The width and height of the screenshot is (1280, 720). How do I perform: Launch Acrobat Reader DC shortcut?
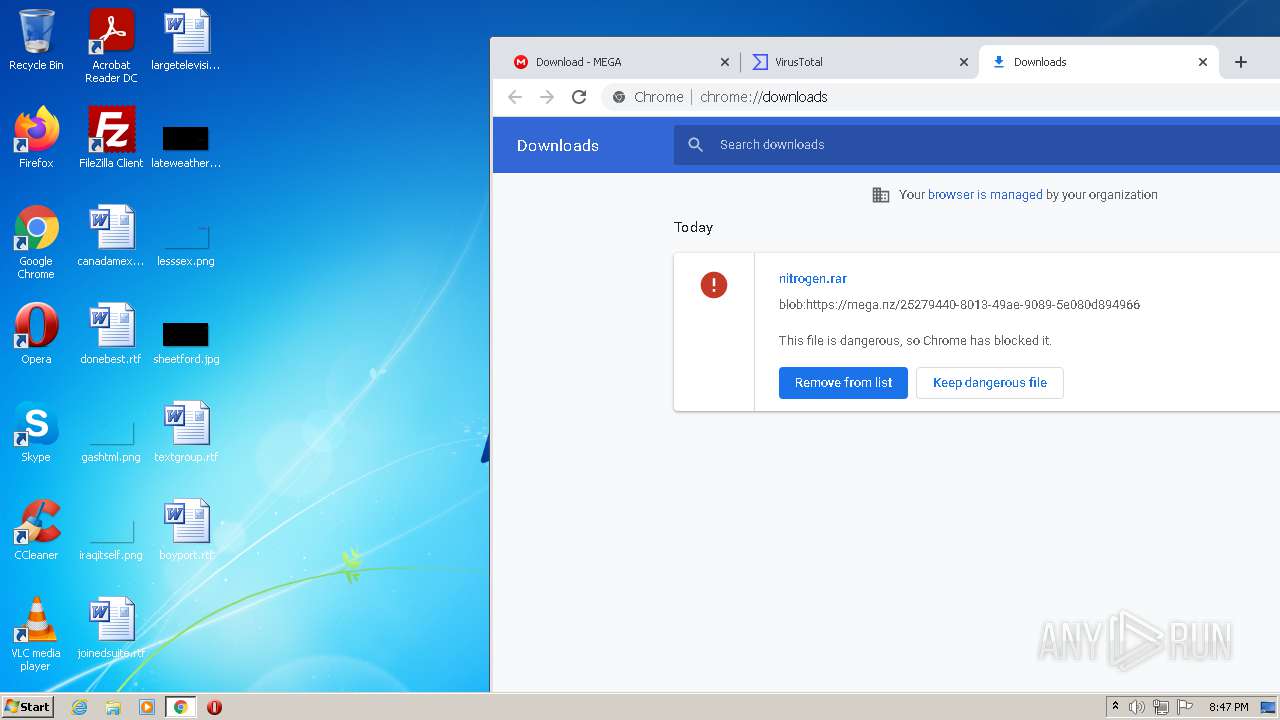point(111,45)
